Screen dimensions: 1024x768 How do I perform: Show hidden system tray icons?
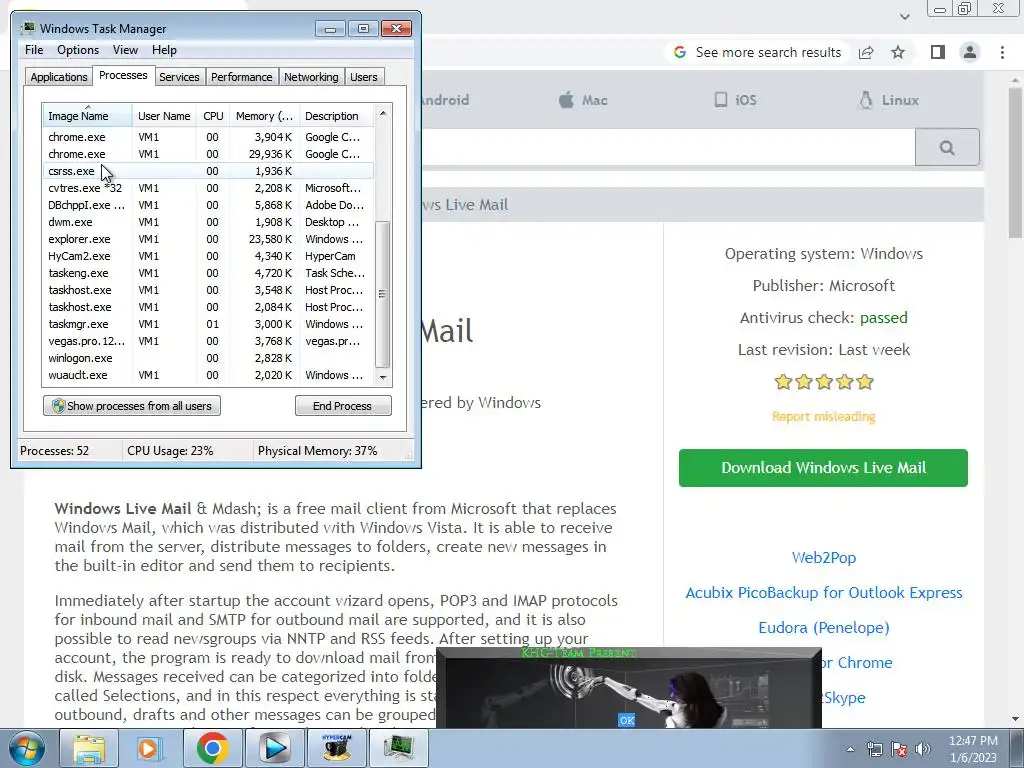[850, 749]
